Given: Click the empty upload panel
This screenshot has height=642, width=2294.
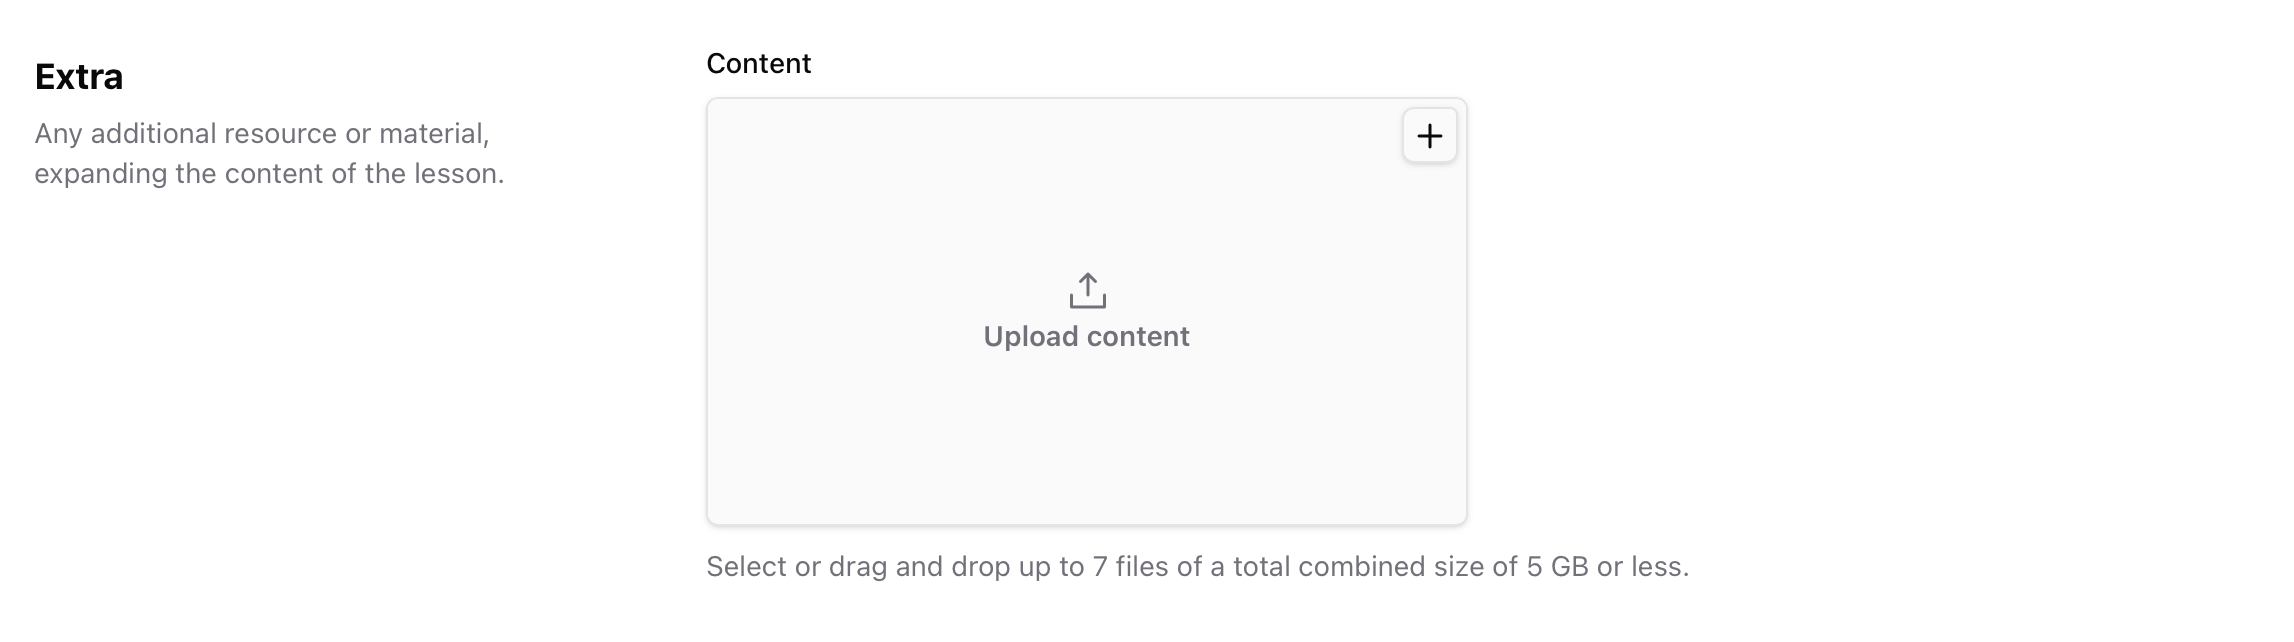Looking at the screenshot, I should pyautogui.click(x=1088, y=450).
